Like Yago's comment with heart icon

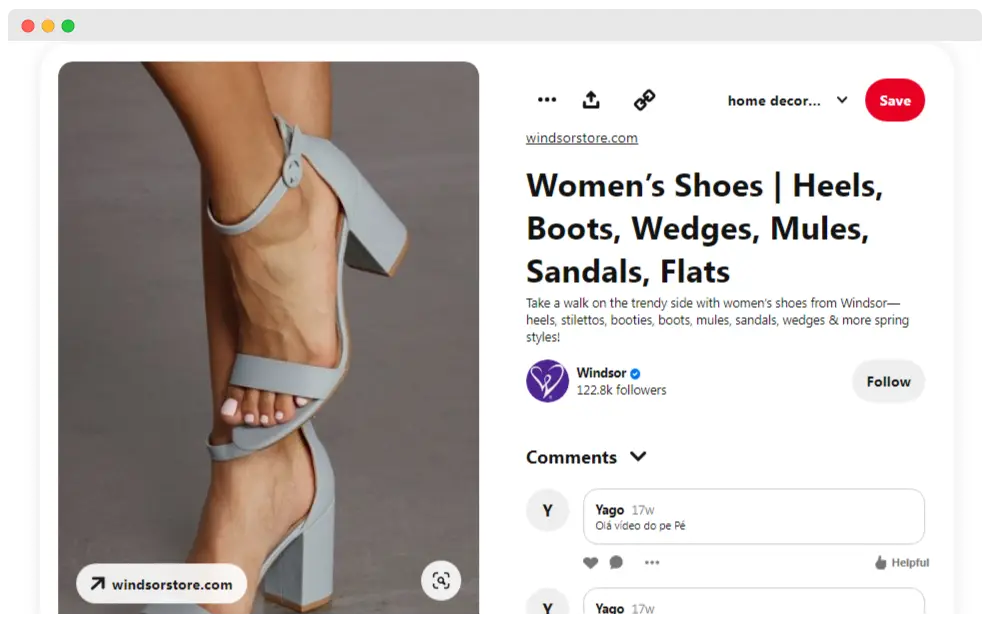(x=590, y=562)
